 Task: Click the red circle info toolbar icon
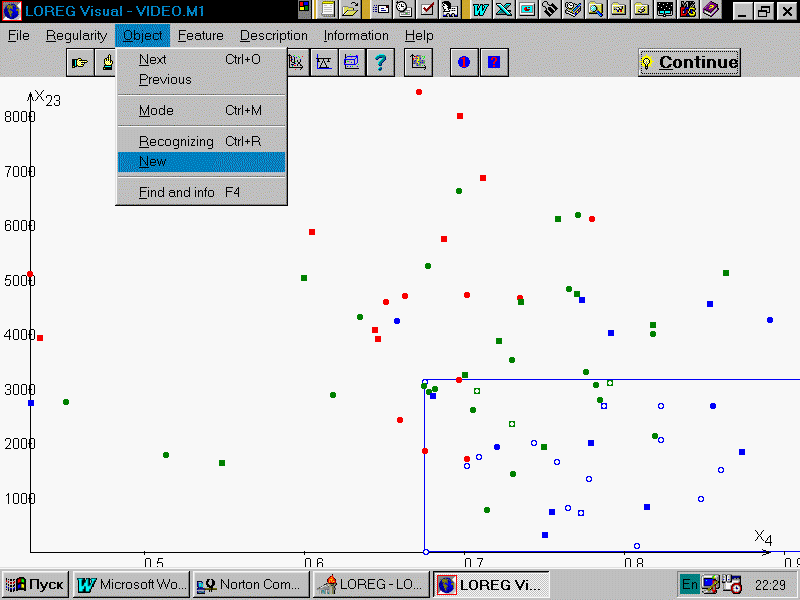(x=463, y=62)
